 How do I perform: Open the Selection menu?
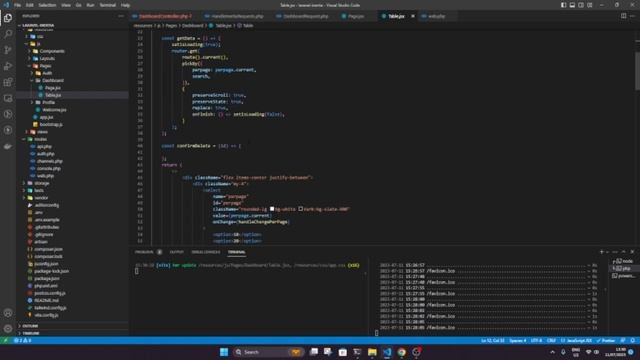(x=47, y=5)
